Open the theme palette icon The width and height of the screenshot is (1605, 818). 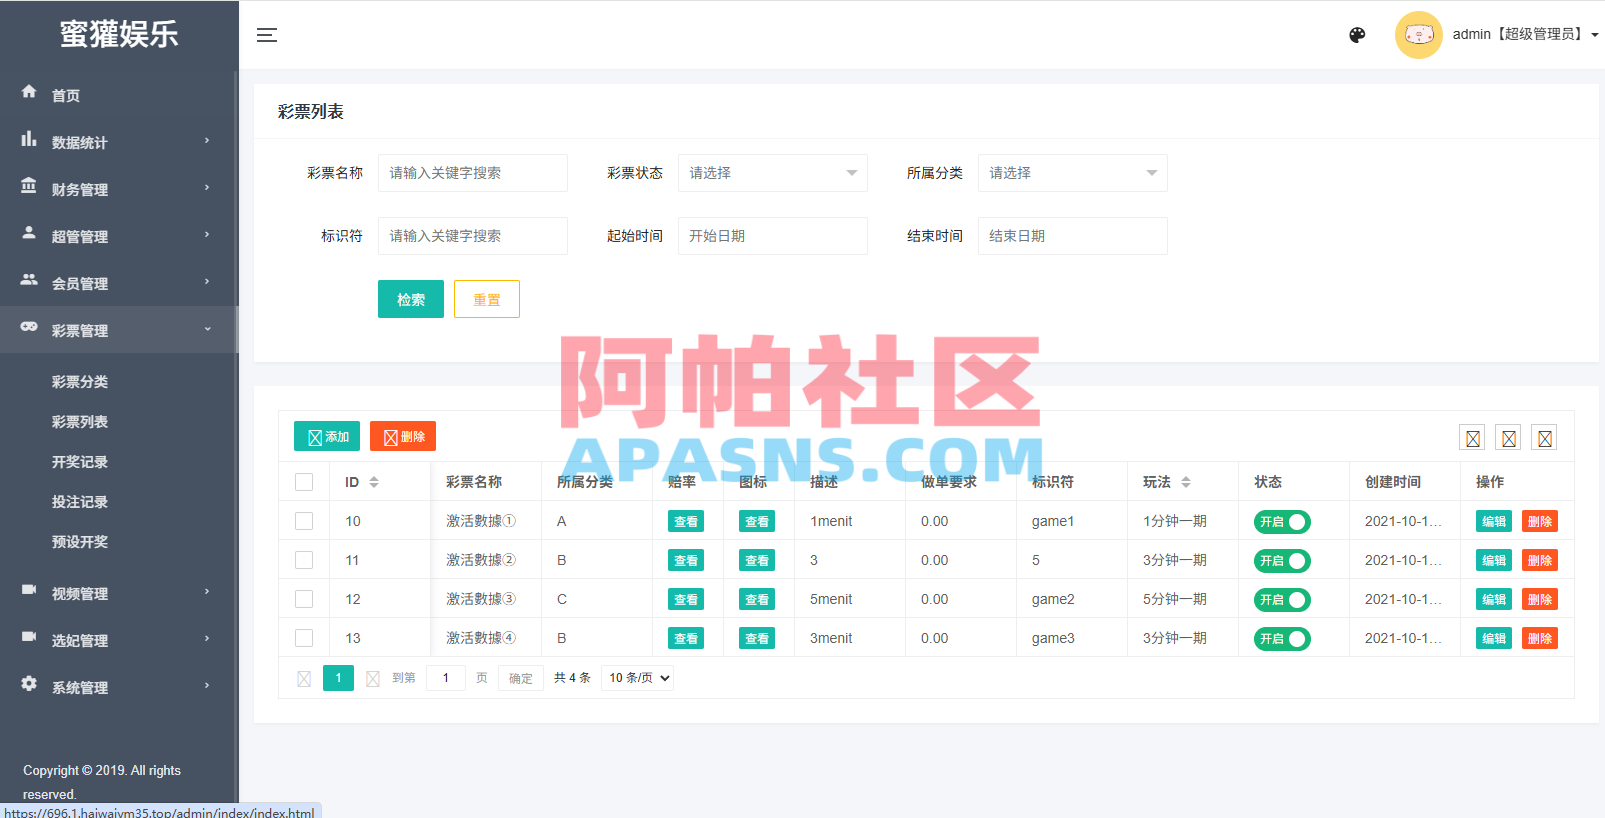tap(1357, 35)
